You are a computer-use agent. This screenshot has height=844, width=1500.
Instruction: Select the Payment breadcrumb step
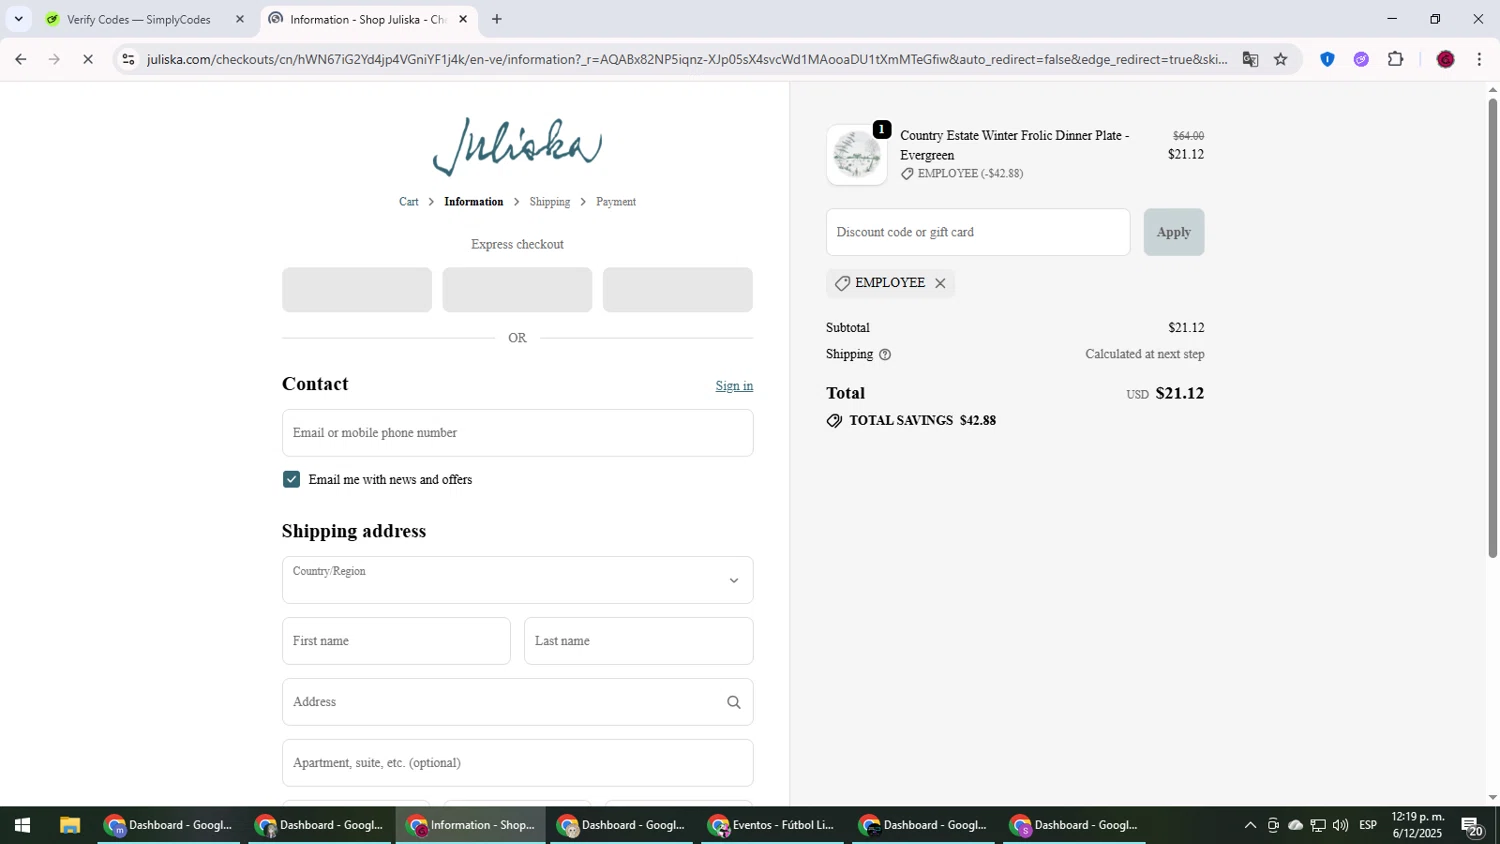coord(616,202)
